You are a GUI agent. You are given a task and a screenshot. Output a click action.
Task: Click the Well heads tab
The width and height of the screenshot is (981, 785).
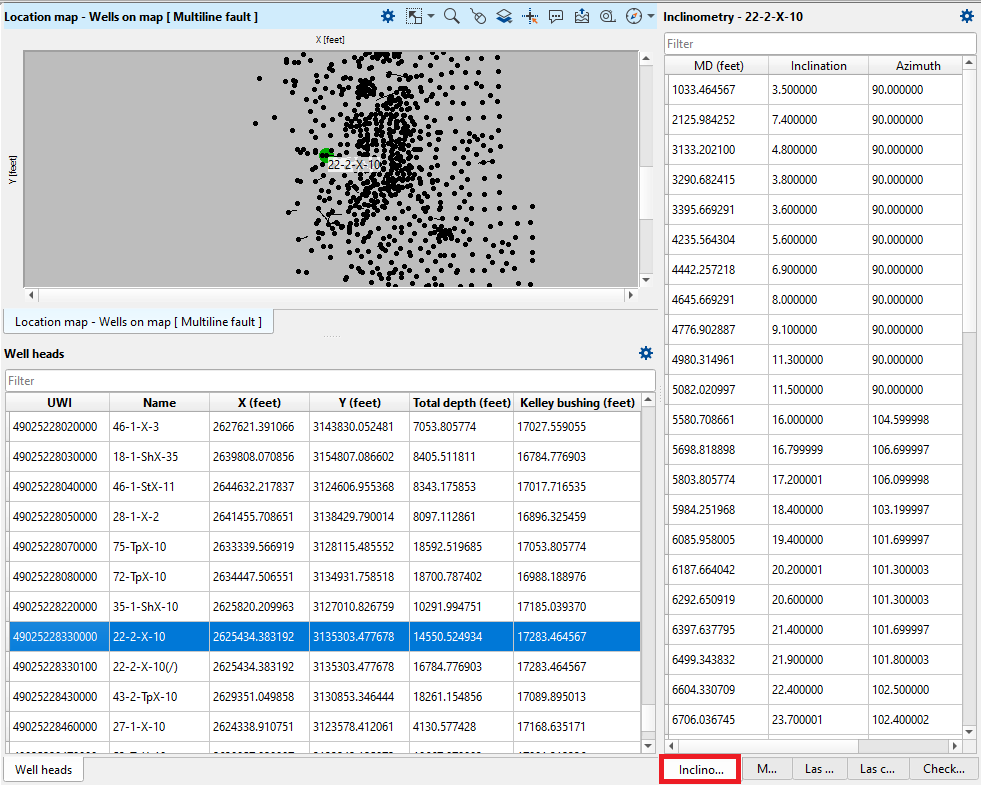click(43, 769)
